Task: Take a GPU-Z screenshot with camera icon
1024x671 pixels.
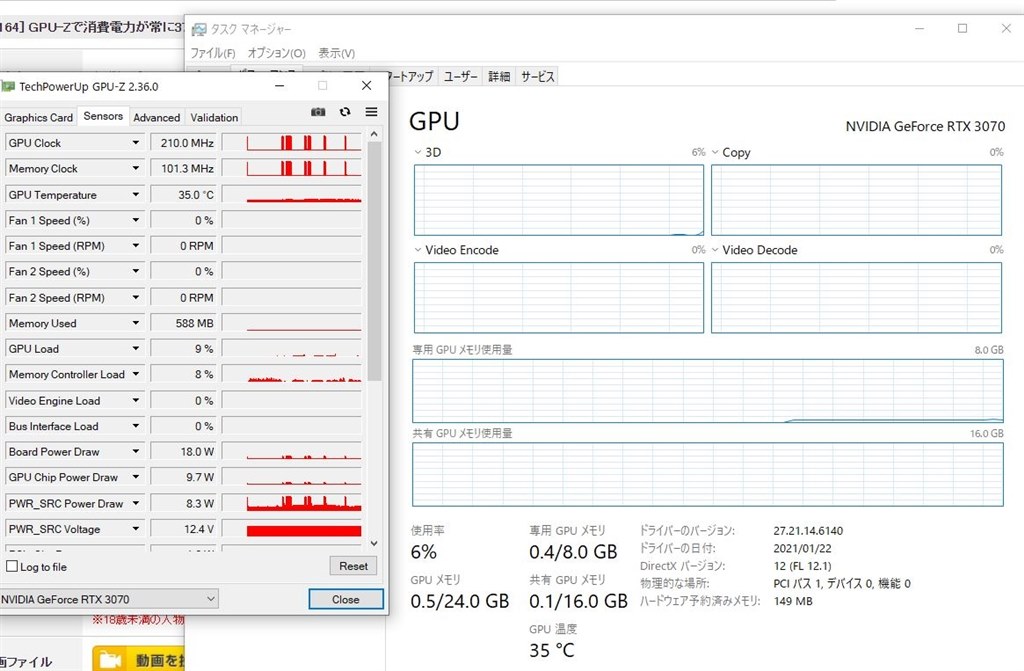Action: pos(318,112)
